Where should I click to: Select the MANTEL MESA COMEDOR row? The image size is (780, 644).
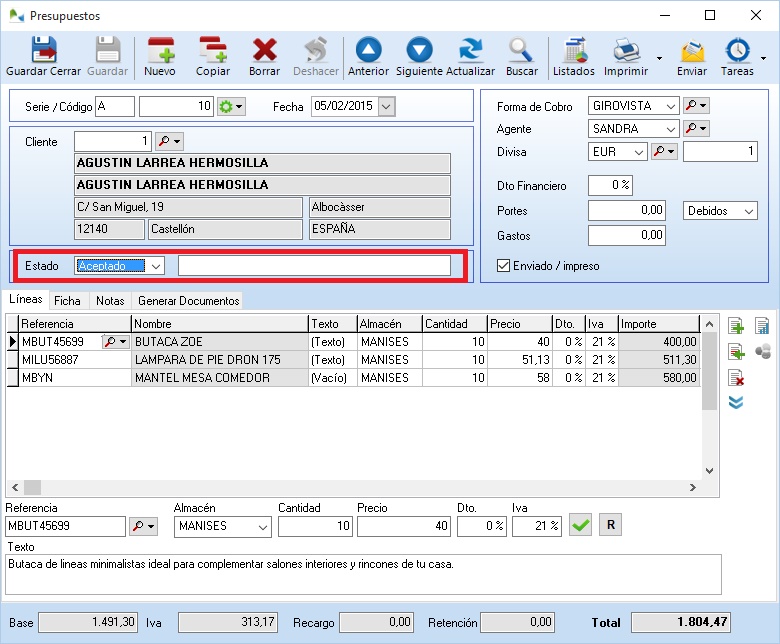click(202, 378)
